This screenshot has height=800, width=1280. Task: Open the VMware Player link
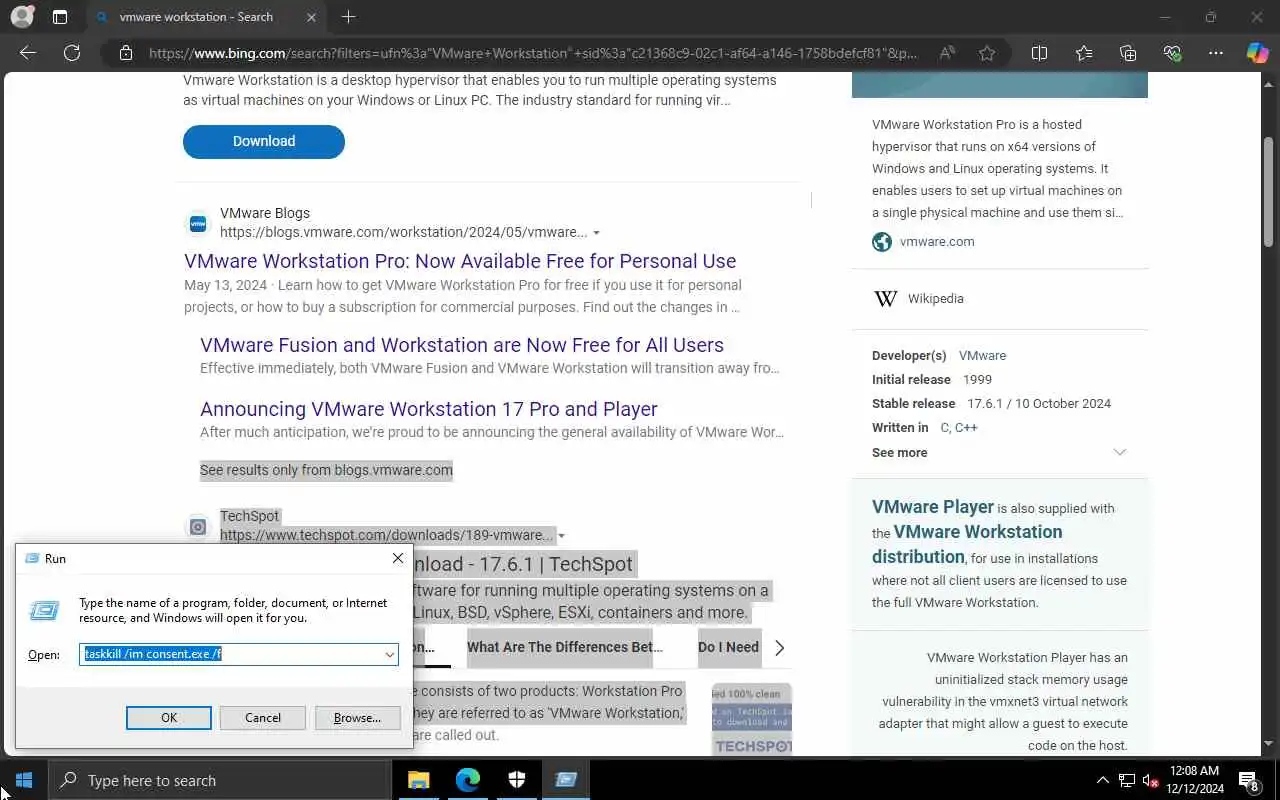933,507
